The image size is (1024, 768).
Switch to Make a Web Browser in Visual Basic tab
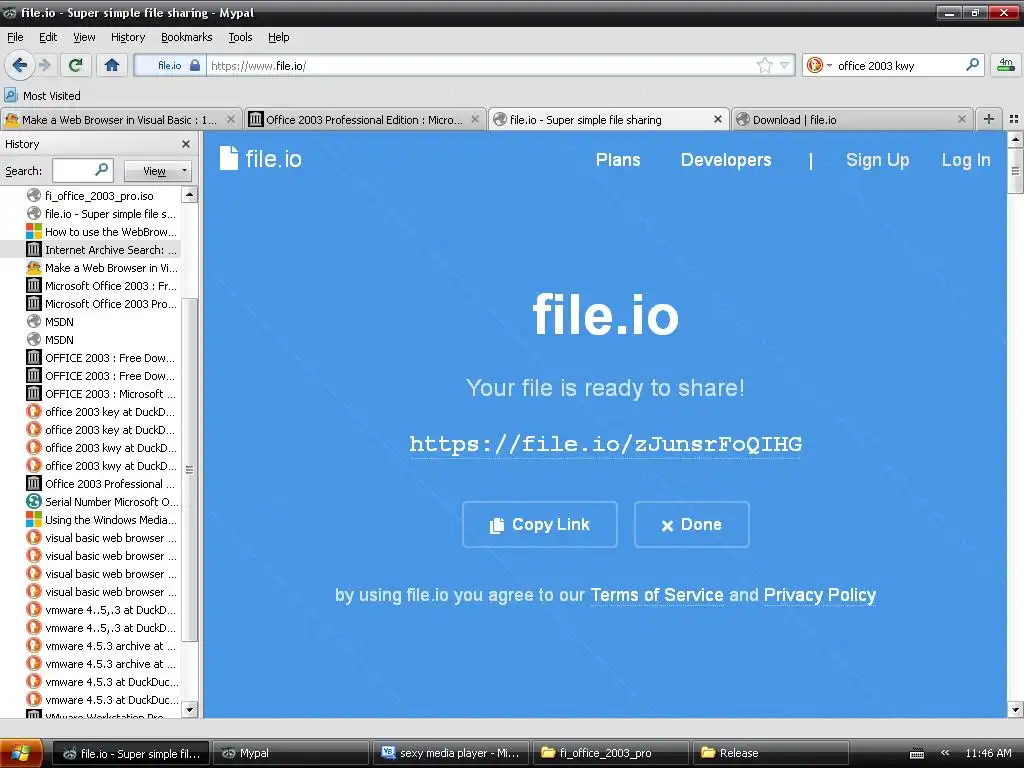[121, 120]
